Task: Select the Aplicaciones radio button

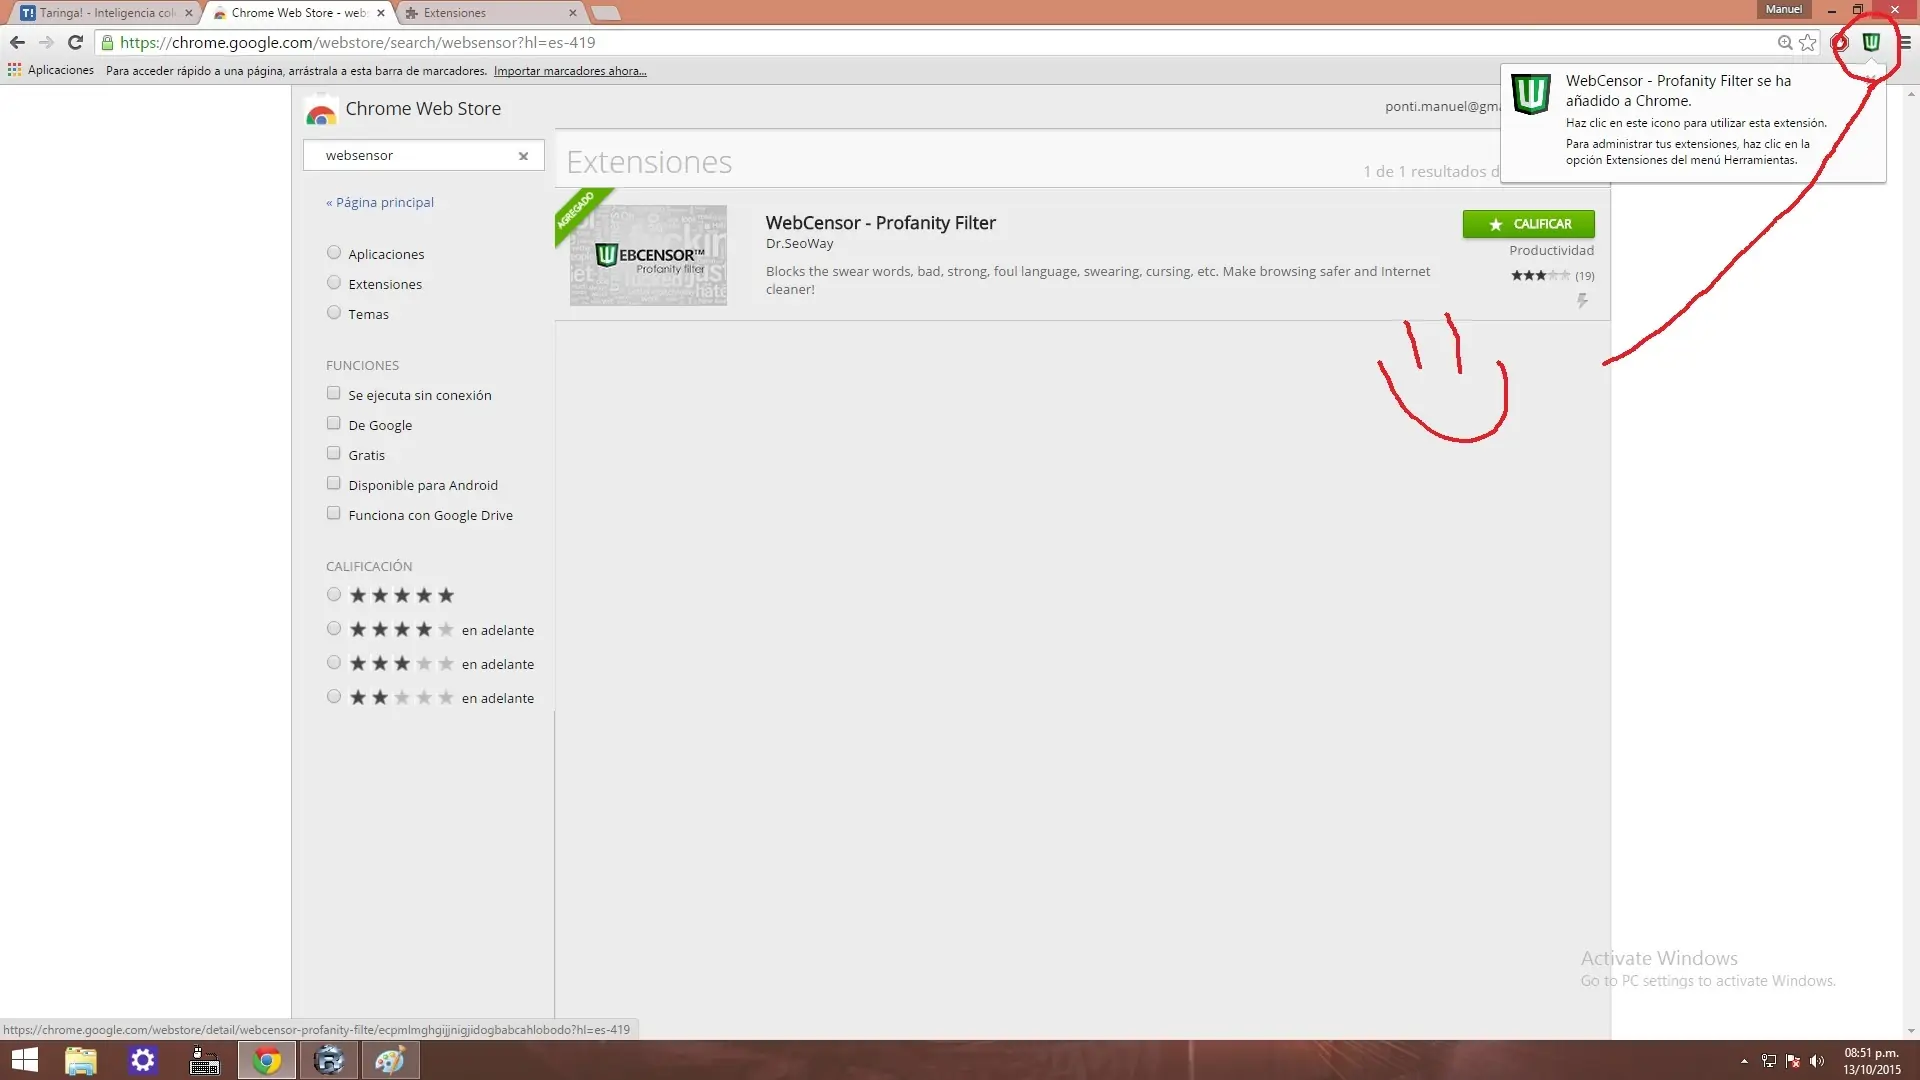Action: [x=334, y=253]
